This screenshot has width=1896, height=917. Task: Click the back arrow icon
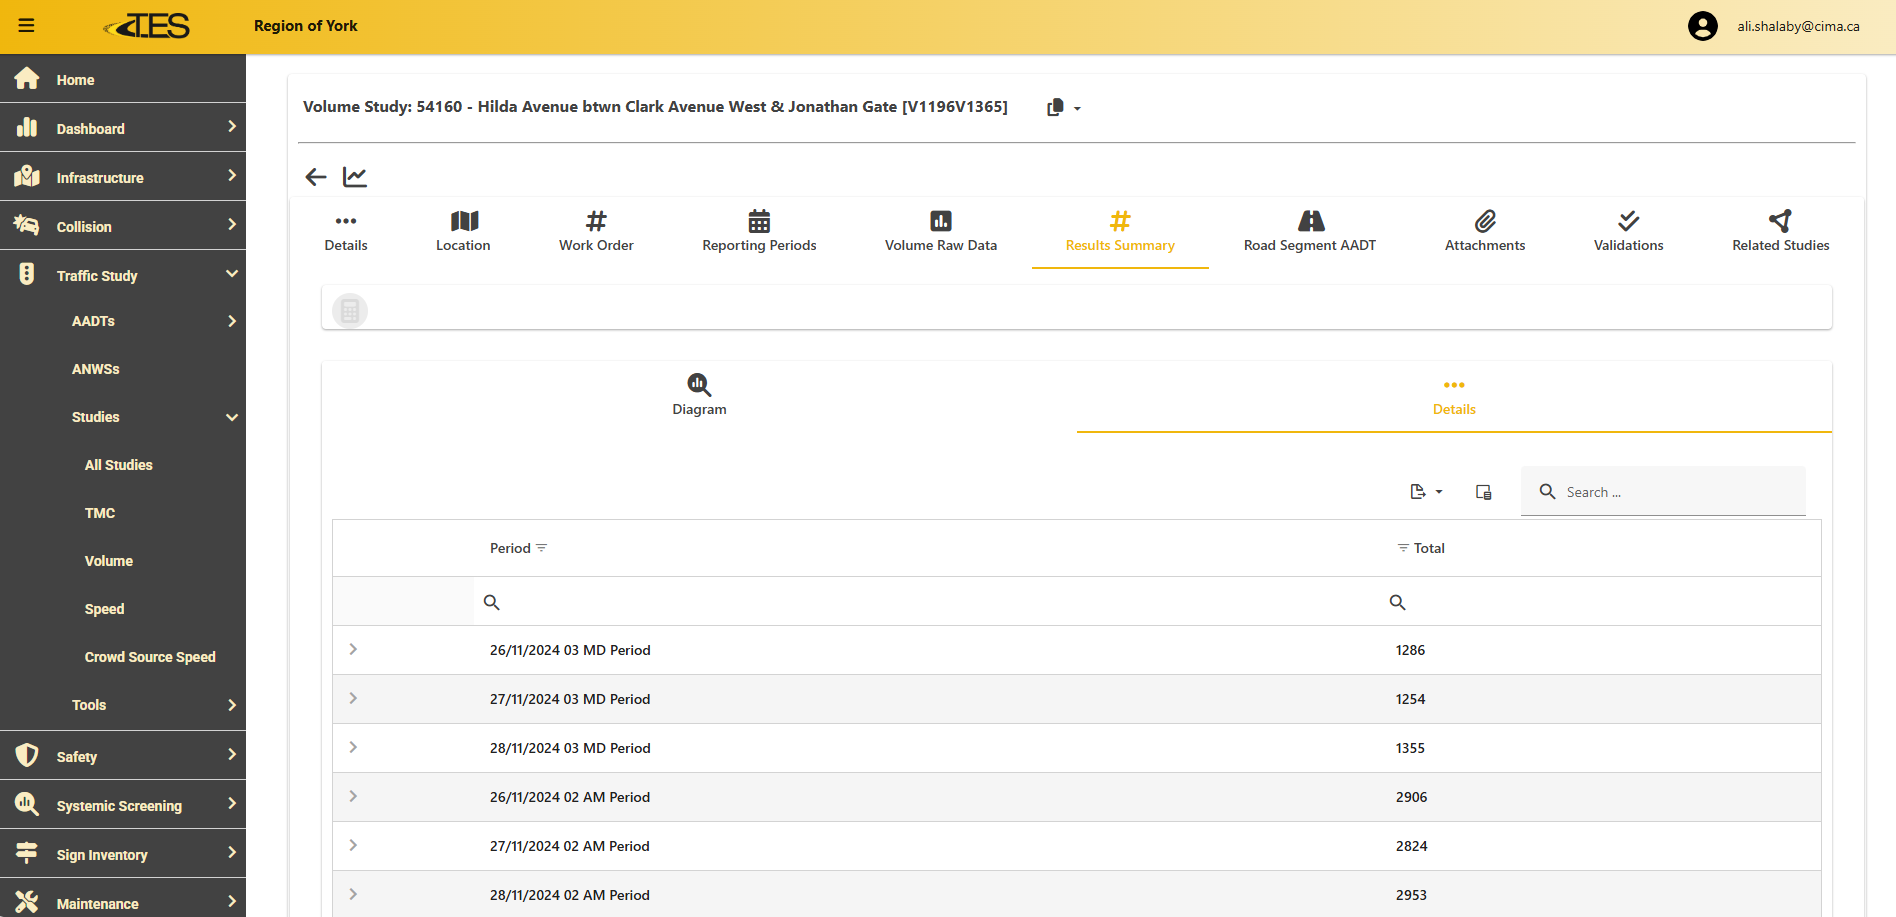[x=316, y=177]
